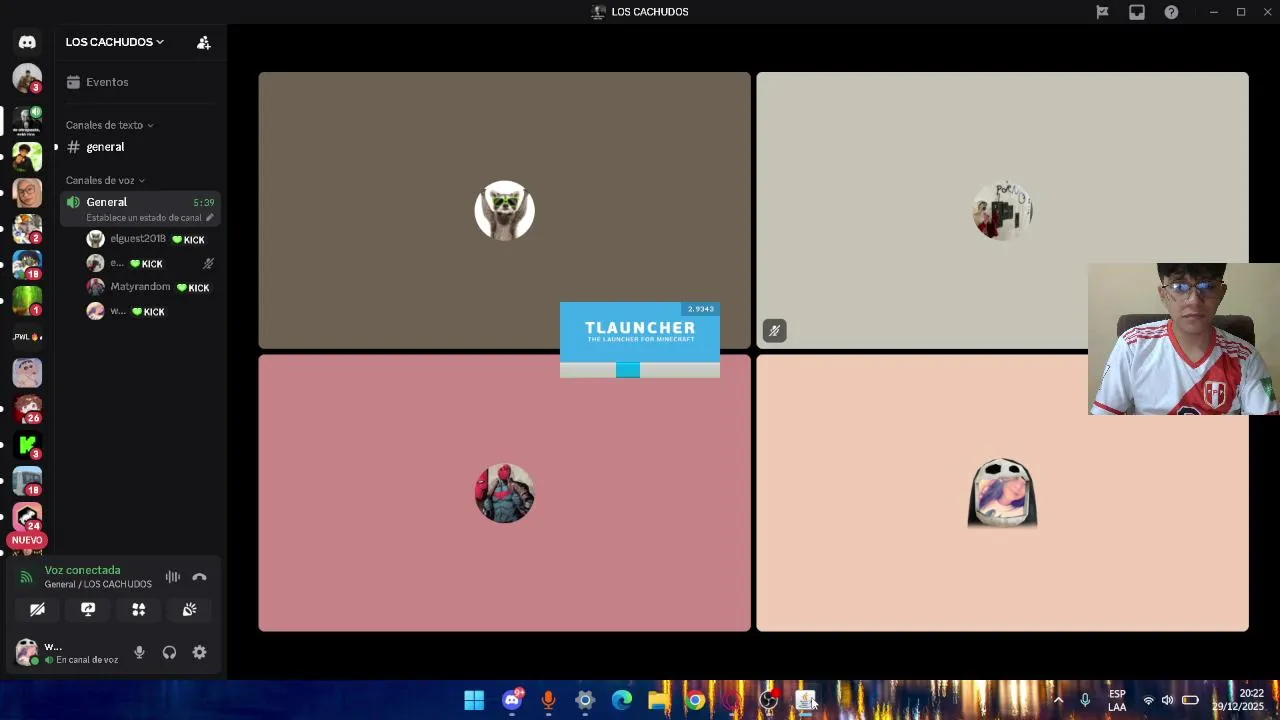Screen dimensions: 1280x720
Task: Collapse the Canales de voz category
Action: tap(105, 180)
